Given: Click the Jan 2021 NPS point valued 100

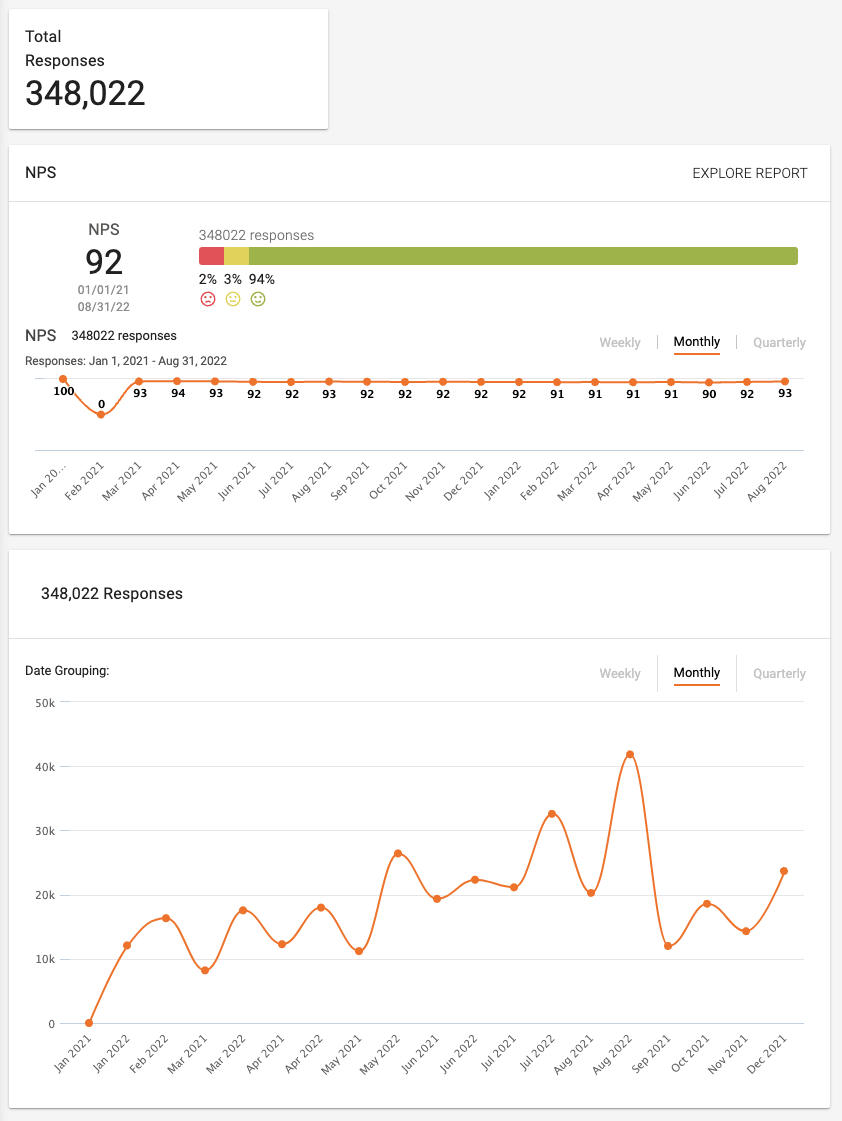Looking at the screenshot, I should (63, 379).
